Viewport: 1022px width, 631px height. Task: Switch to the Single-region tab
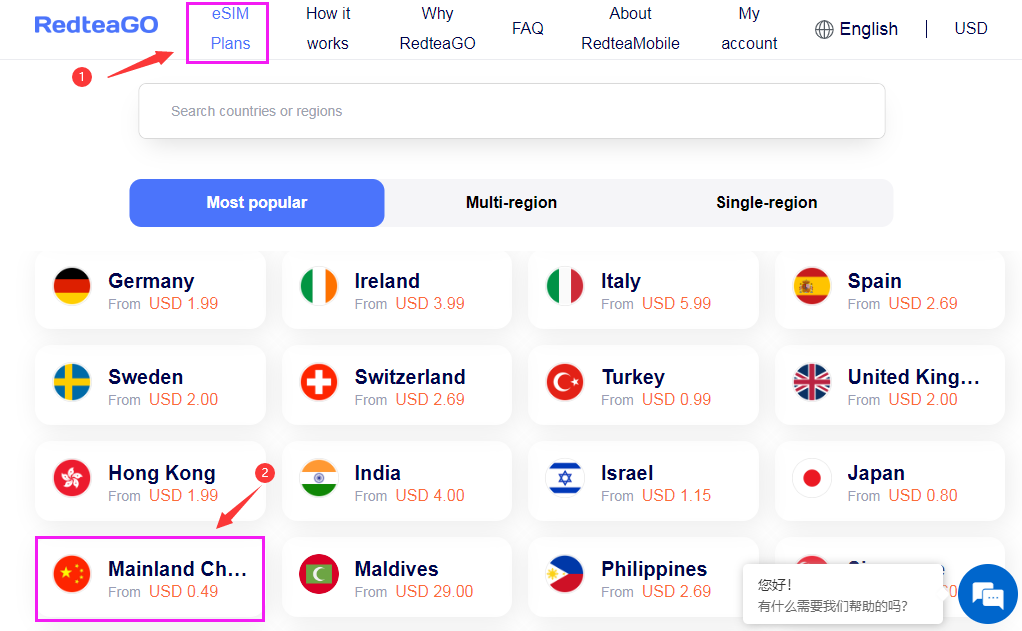(x=766, y=203)
